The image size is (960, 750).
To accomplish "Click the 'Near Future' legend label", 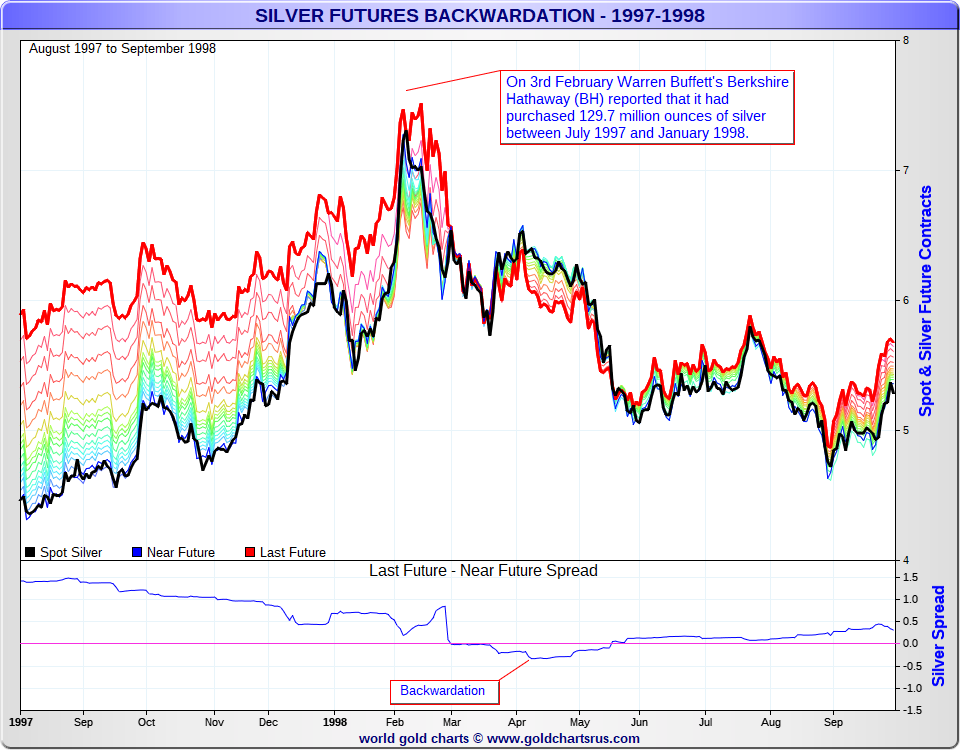I will [181, 552].
